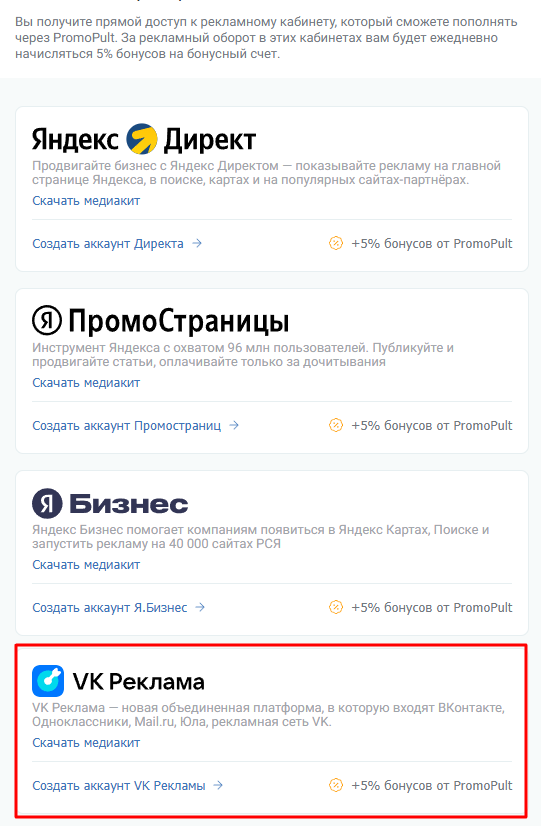Image resolution: width=541 pixels, height=826 pixels.
Task: Click the blue VK Реклама icon
Action: click(x=48, y=681)
